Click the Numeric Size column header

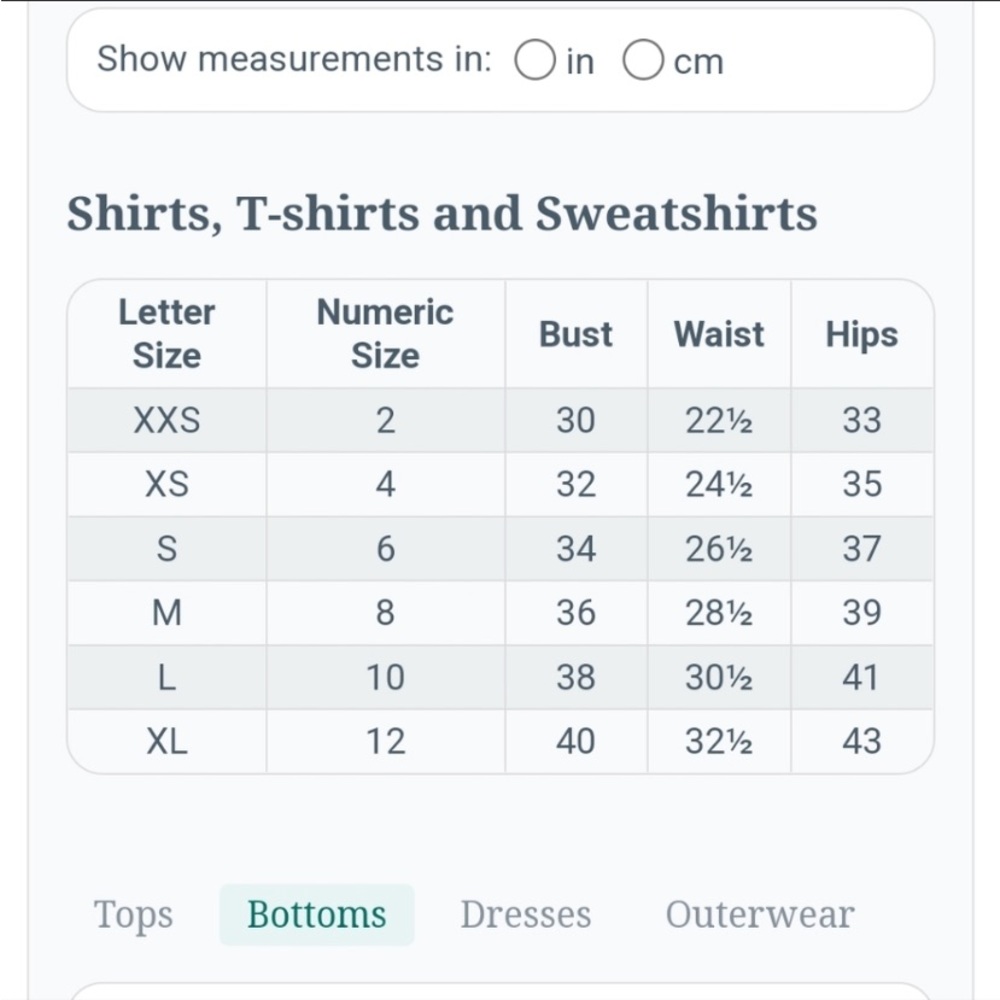tap(385, 334)
